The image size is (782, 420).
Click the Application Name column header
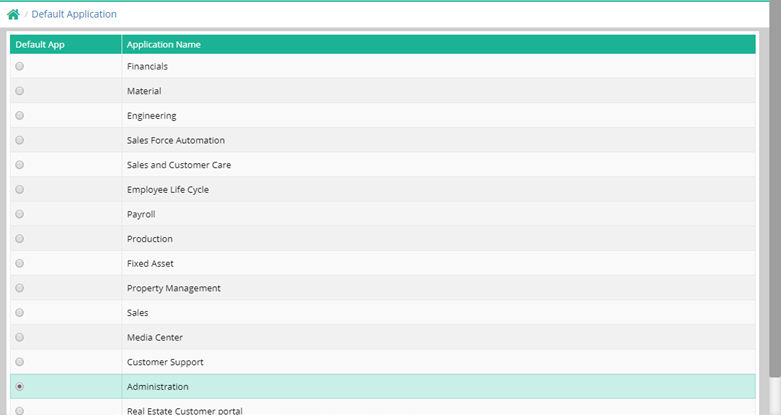[x=163, y=45]
